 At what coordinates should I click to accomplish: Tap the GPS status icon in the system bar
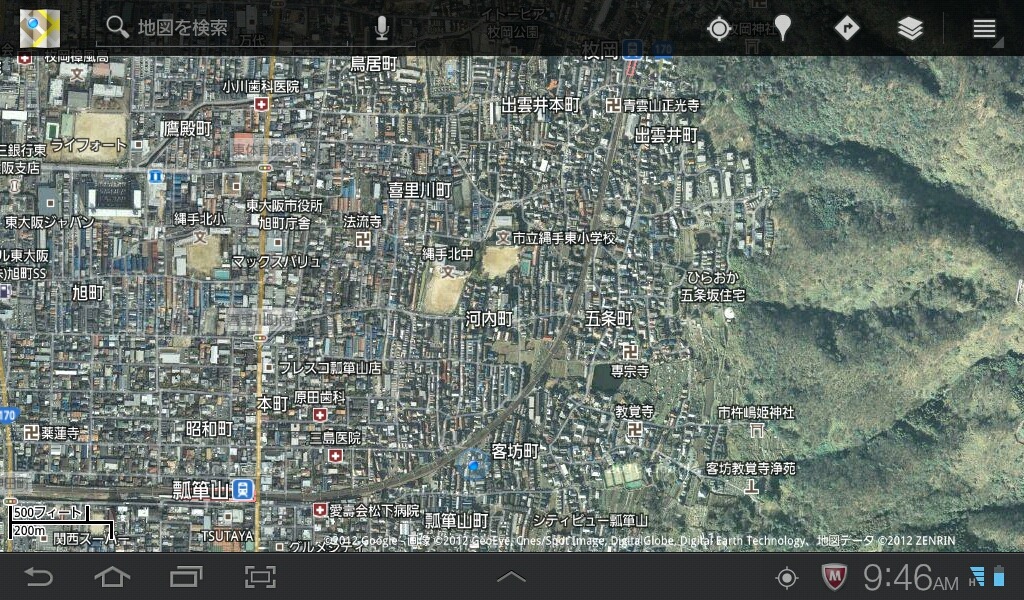[x=787, y=577]
